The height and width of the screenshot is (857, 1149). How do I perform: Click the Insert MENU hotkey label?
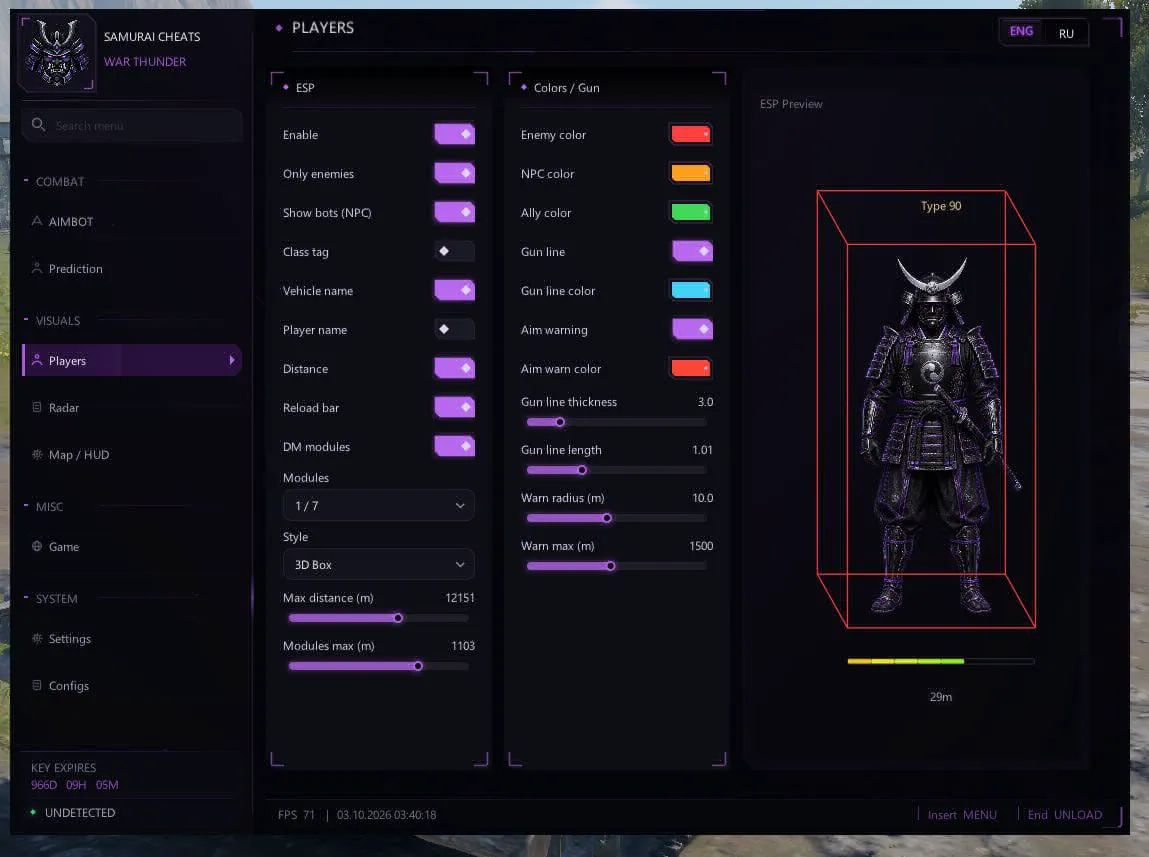(x=962, y=815)
